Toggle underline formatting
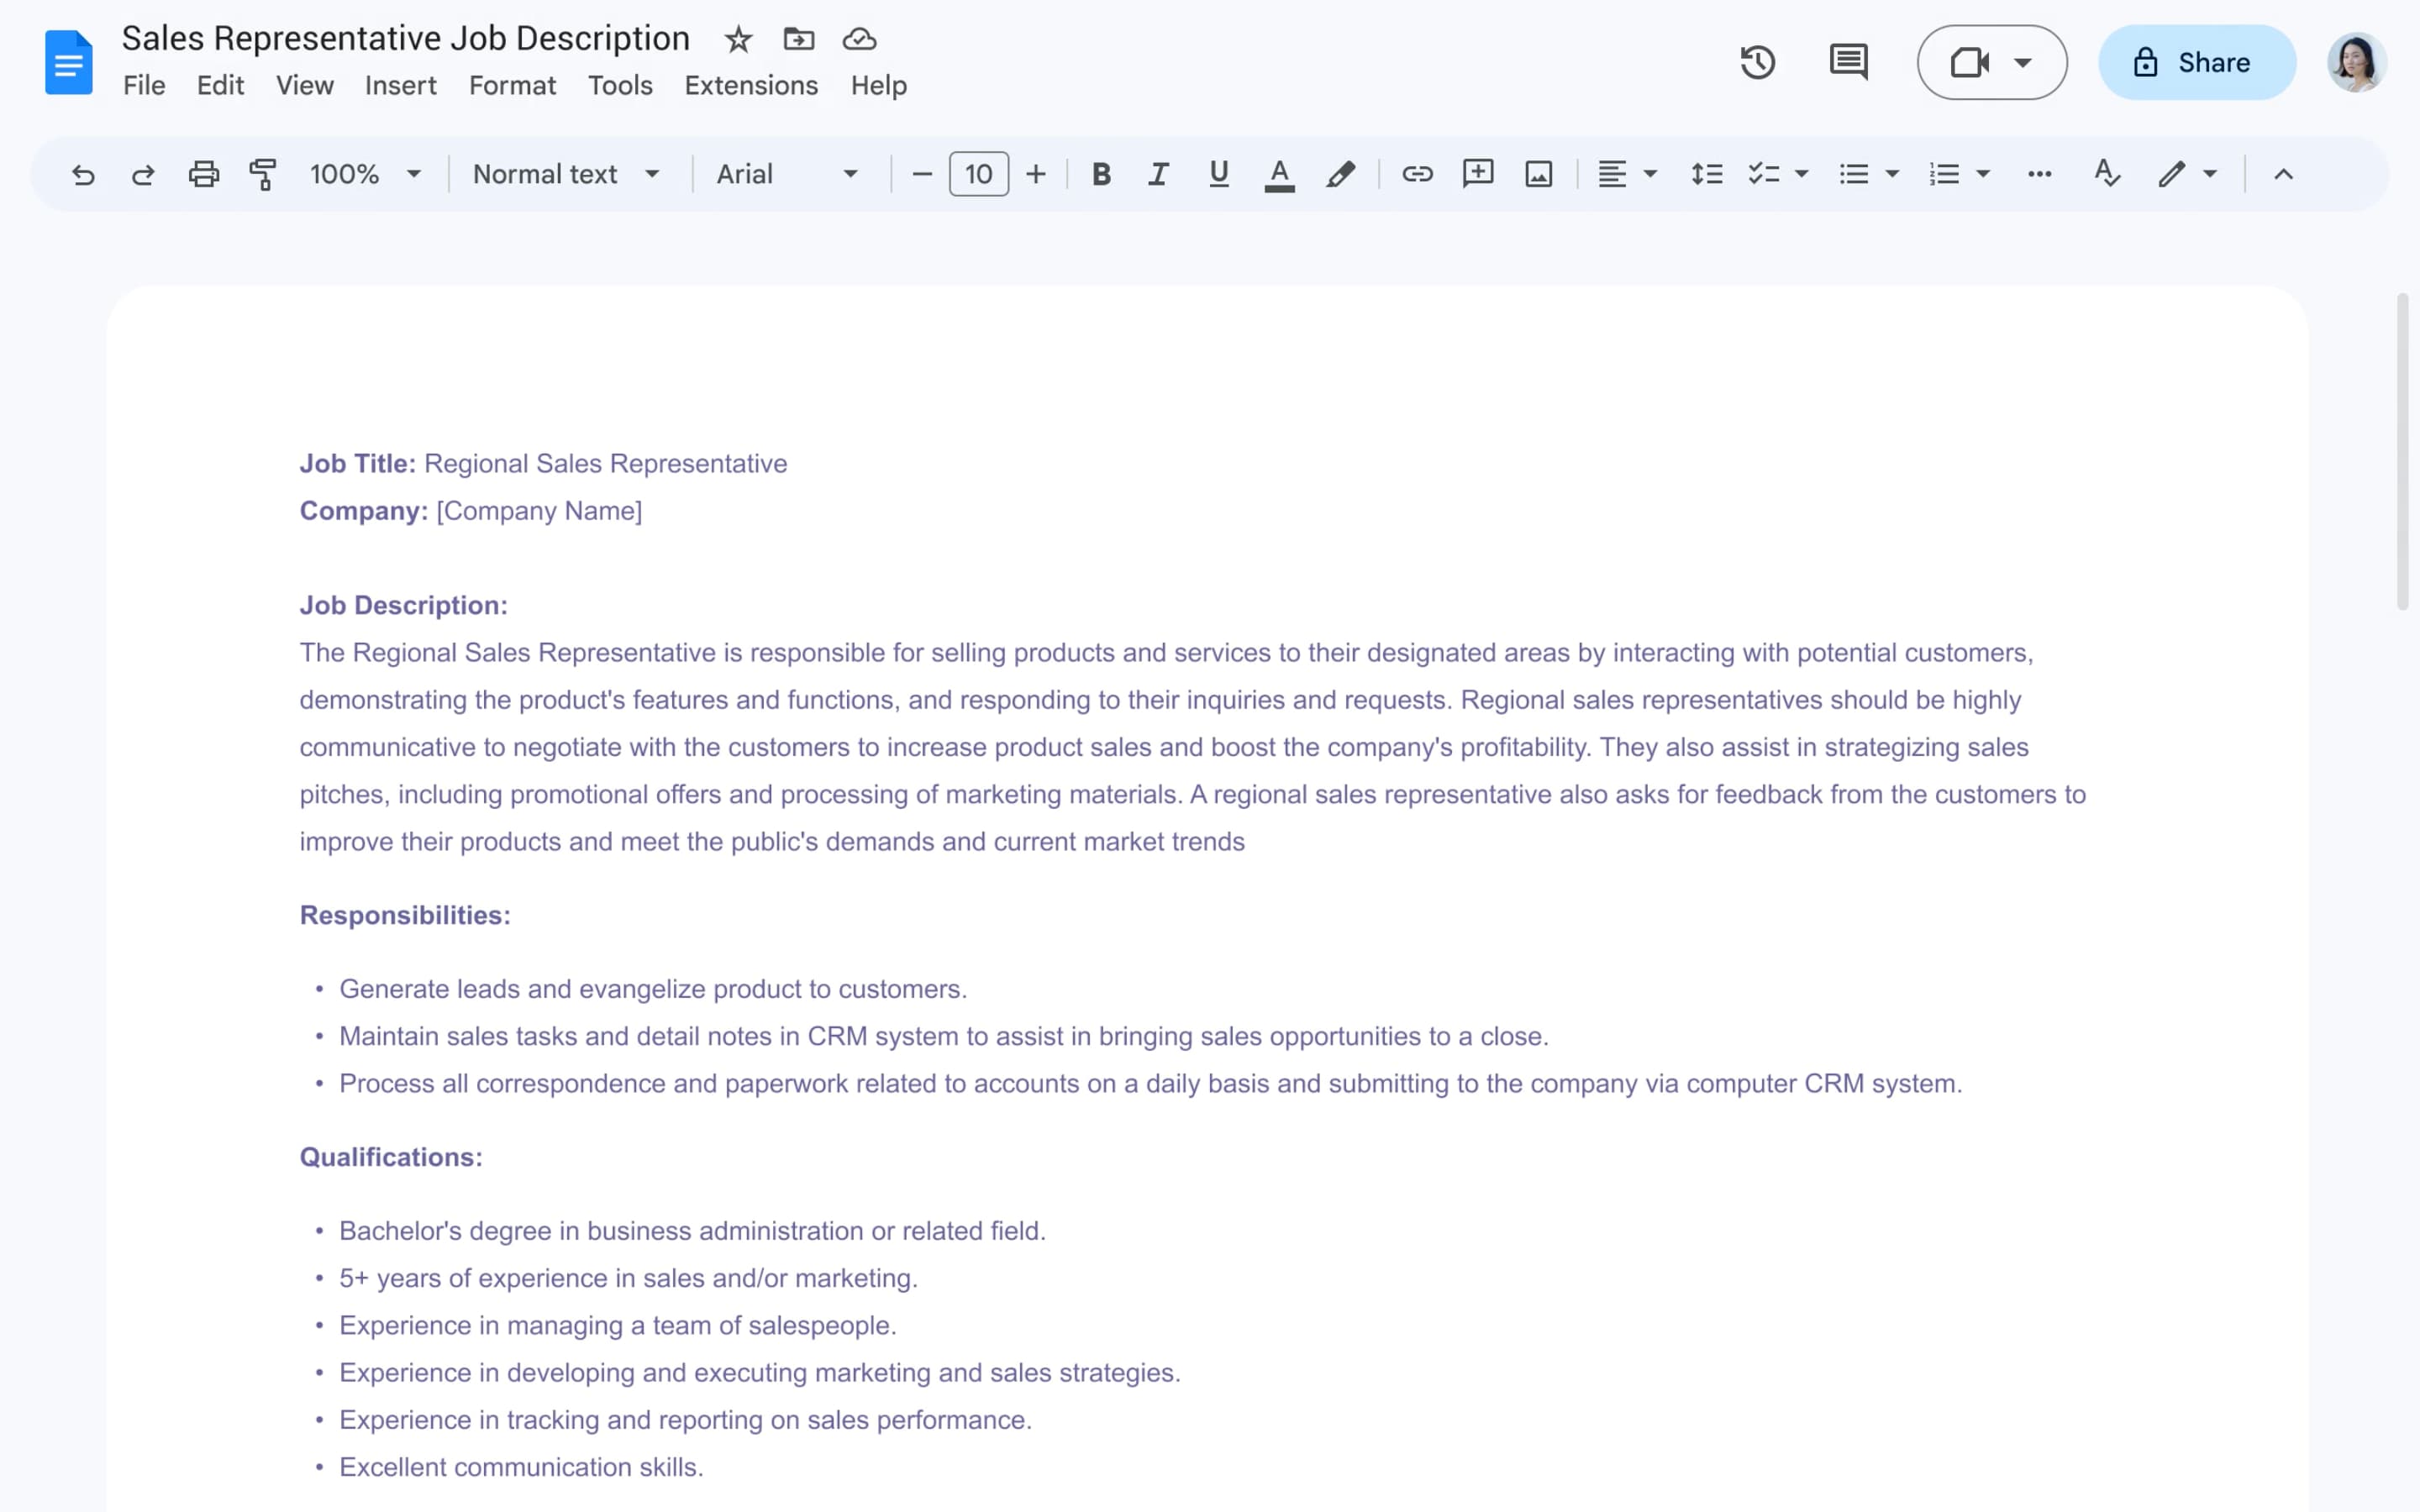The image size is (2420, 1512). point(1218,175)
